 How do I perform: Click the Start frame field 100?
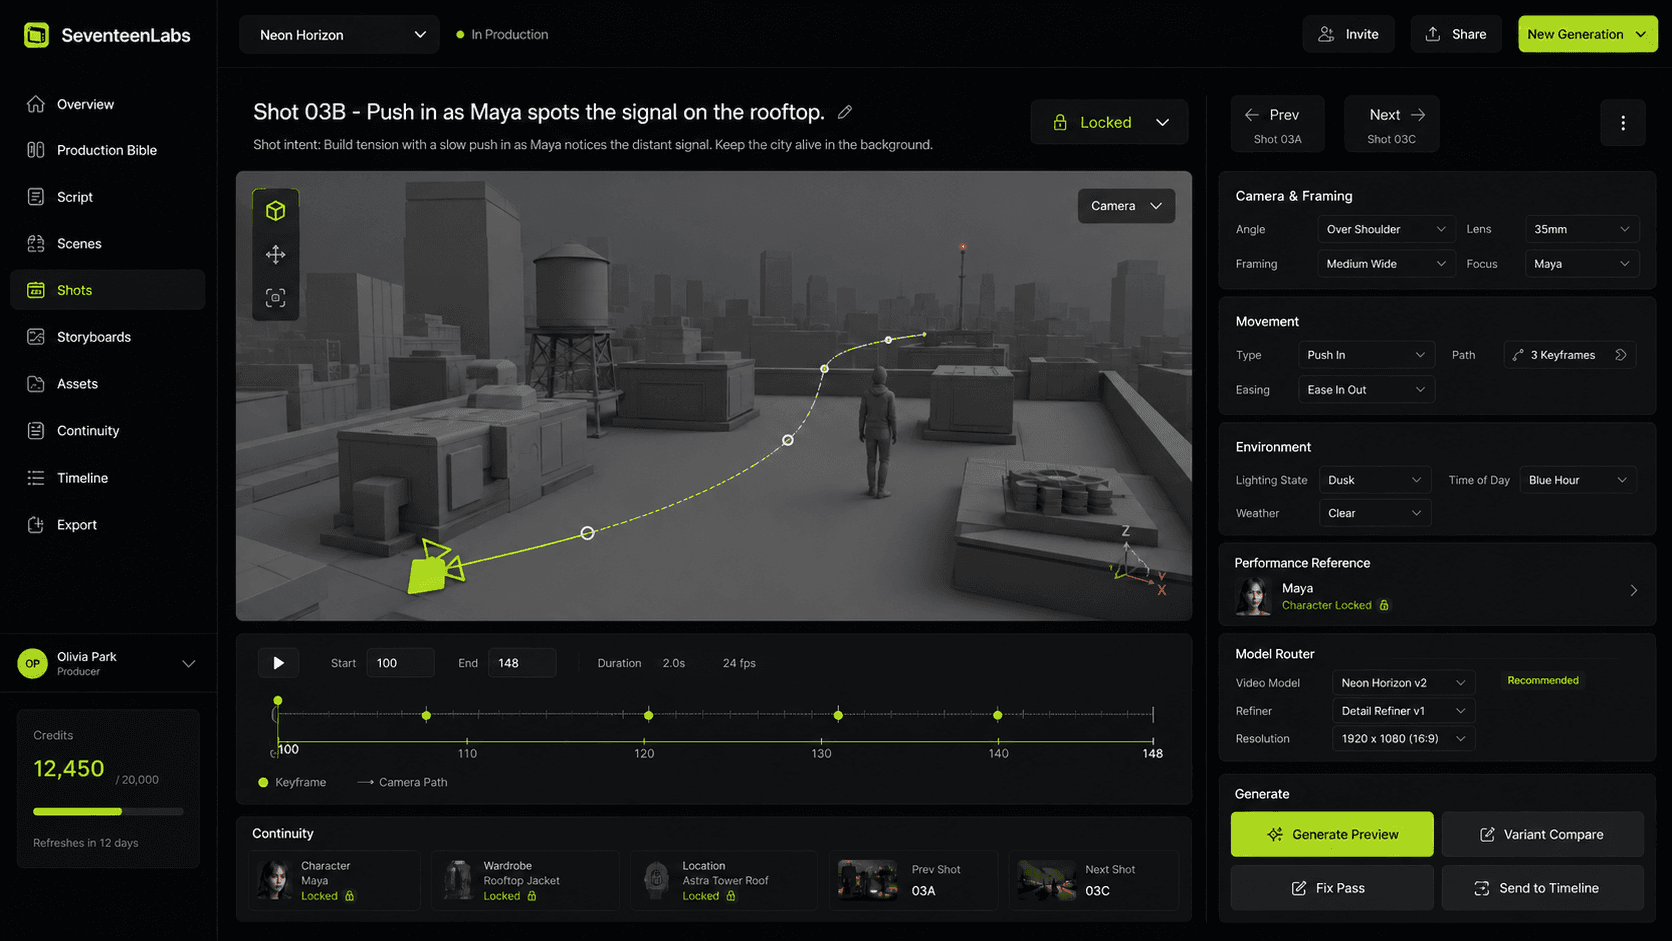(x=400, y=663)
